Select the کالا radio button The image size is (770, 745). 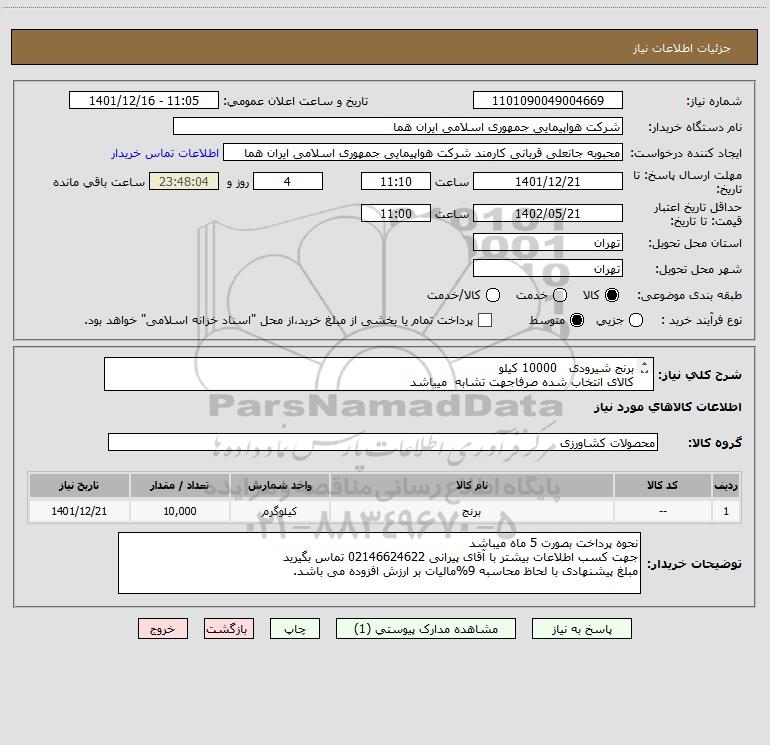(612, 295)
